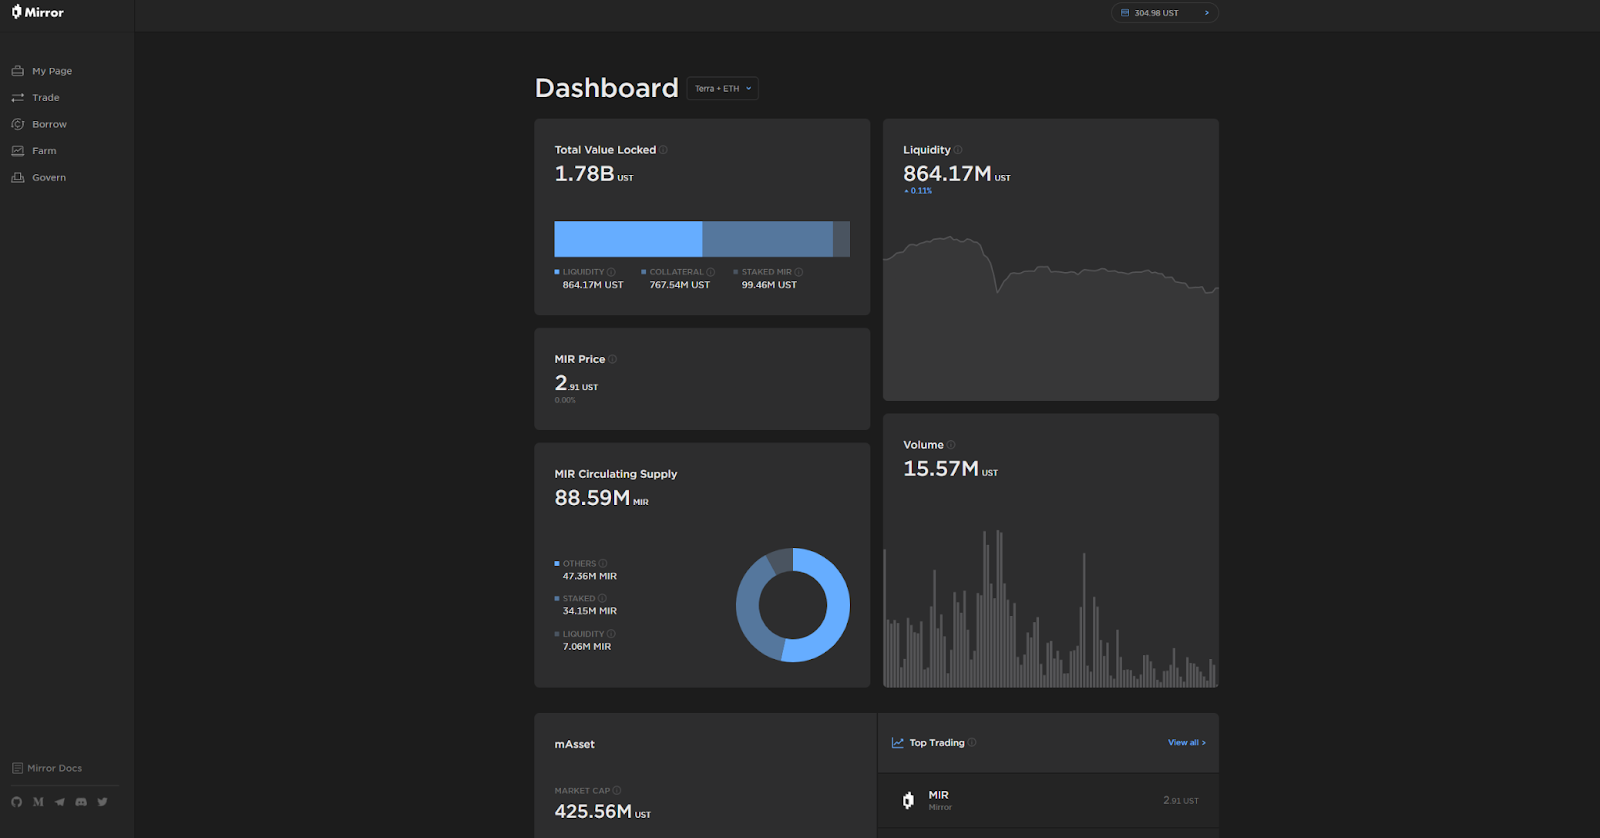This screenshot has width=1600, height=838.
Task: Expand the Terra + ETH network dropdown
Action: click(723, 88)
